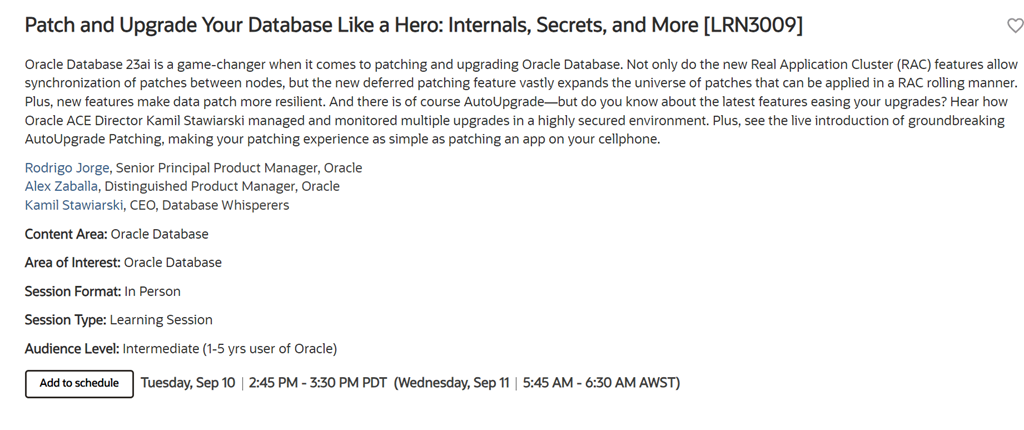1024x430 pixels.
Task: Click the Learning Session type value
Action: click(161, 320)
